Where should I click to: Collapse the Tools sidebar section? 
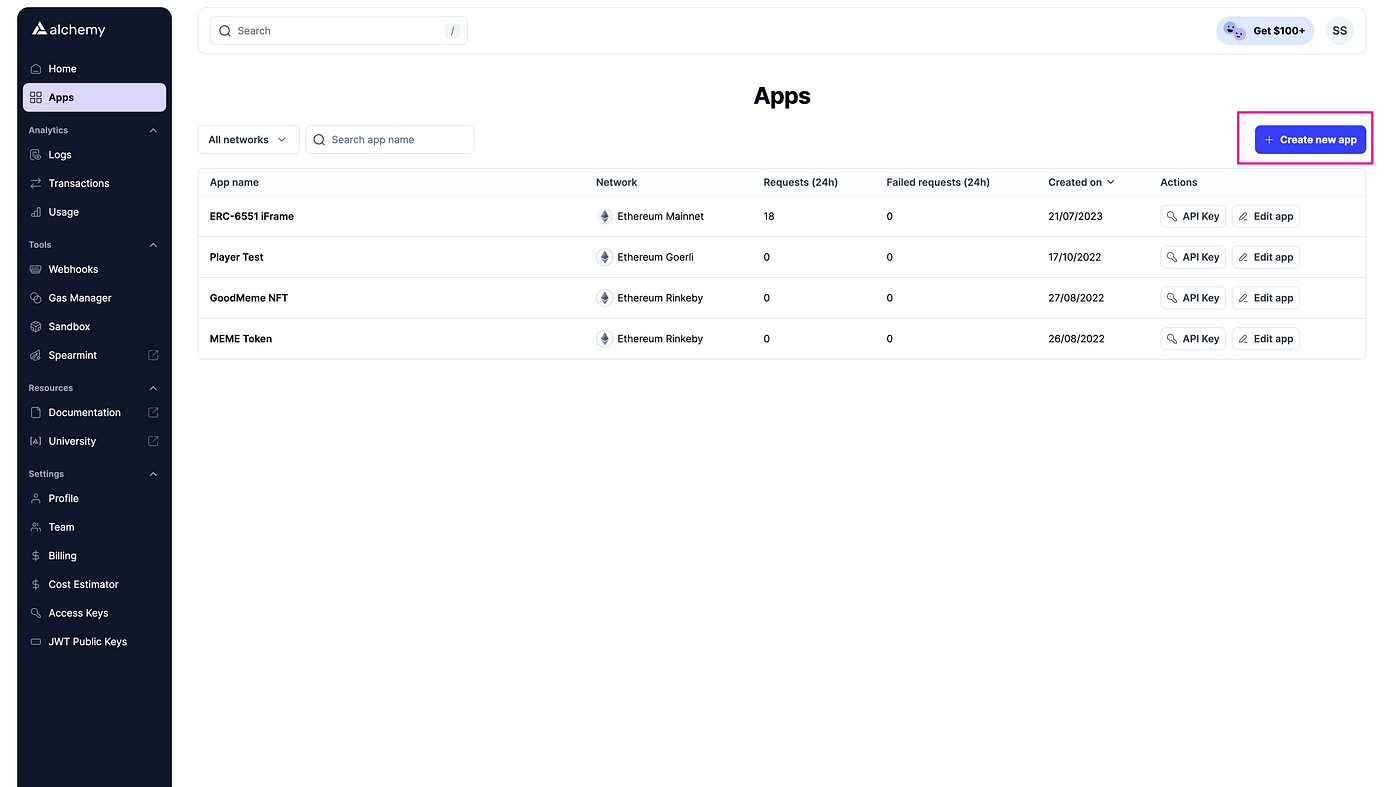153,245
